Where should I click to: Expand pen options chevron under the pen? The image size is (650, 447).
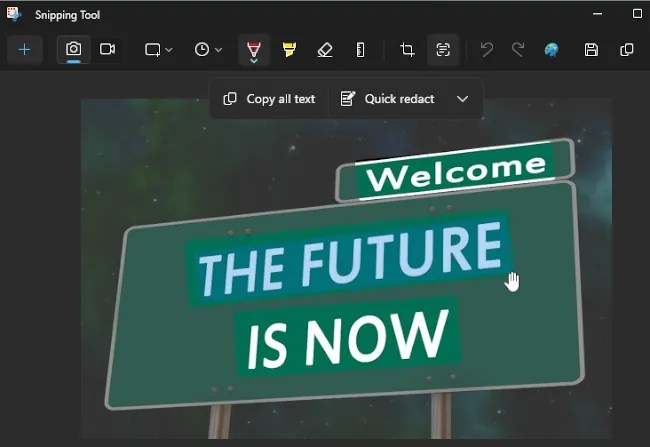coord(254,61)
